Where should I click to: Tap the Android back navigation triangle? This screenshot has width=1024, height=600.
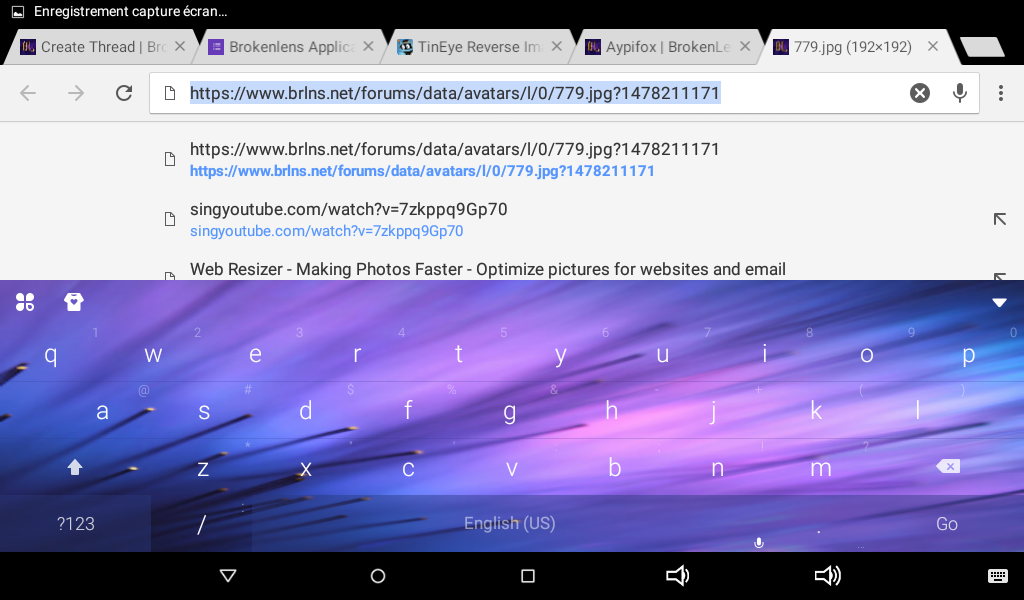pyautogui.click(x=228, y=575)
